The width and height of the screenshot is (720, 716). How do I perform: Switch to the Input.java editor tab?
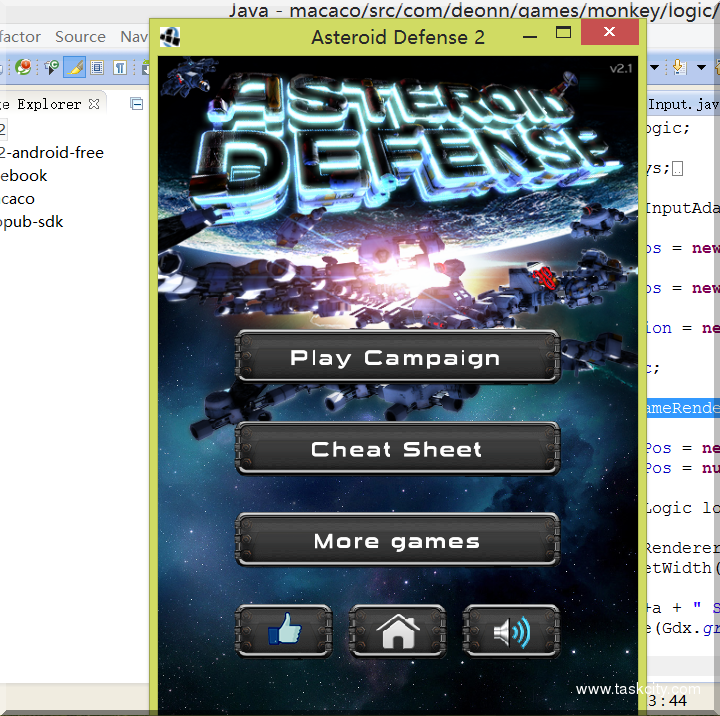[x=682, y=104]
